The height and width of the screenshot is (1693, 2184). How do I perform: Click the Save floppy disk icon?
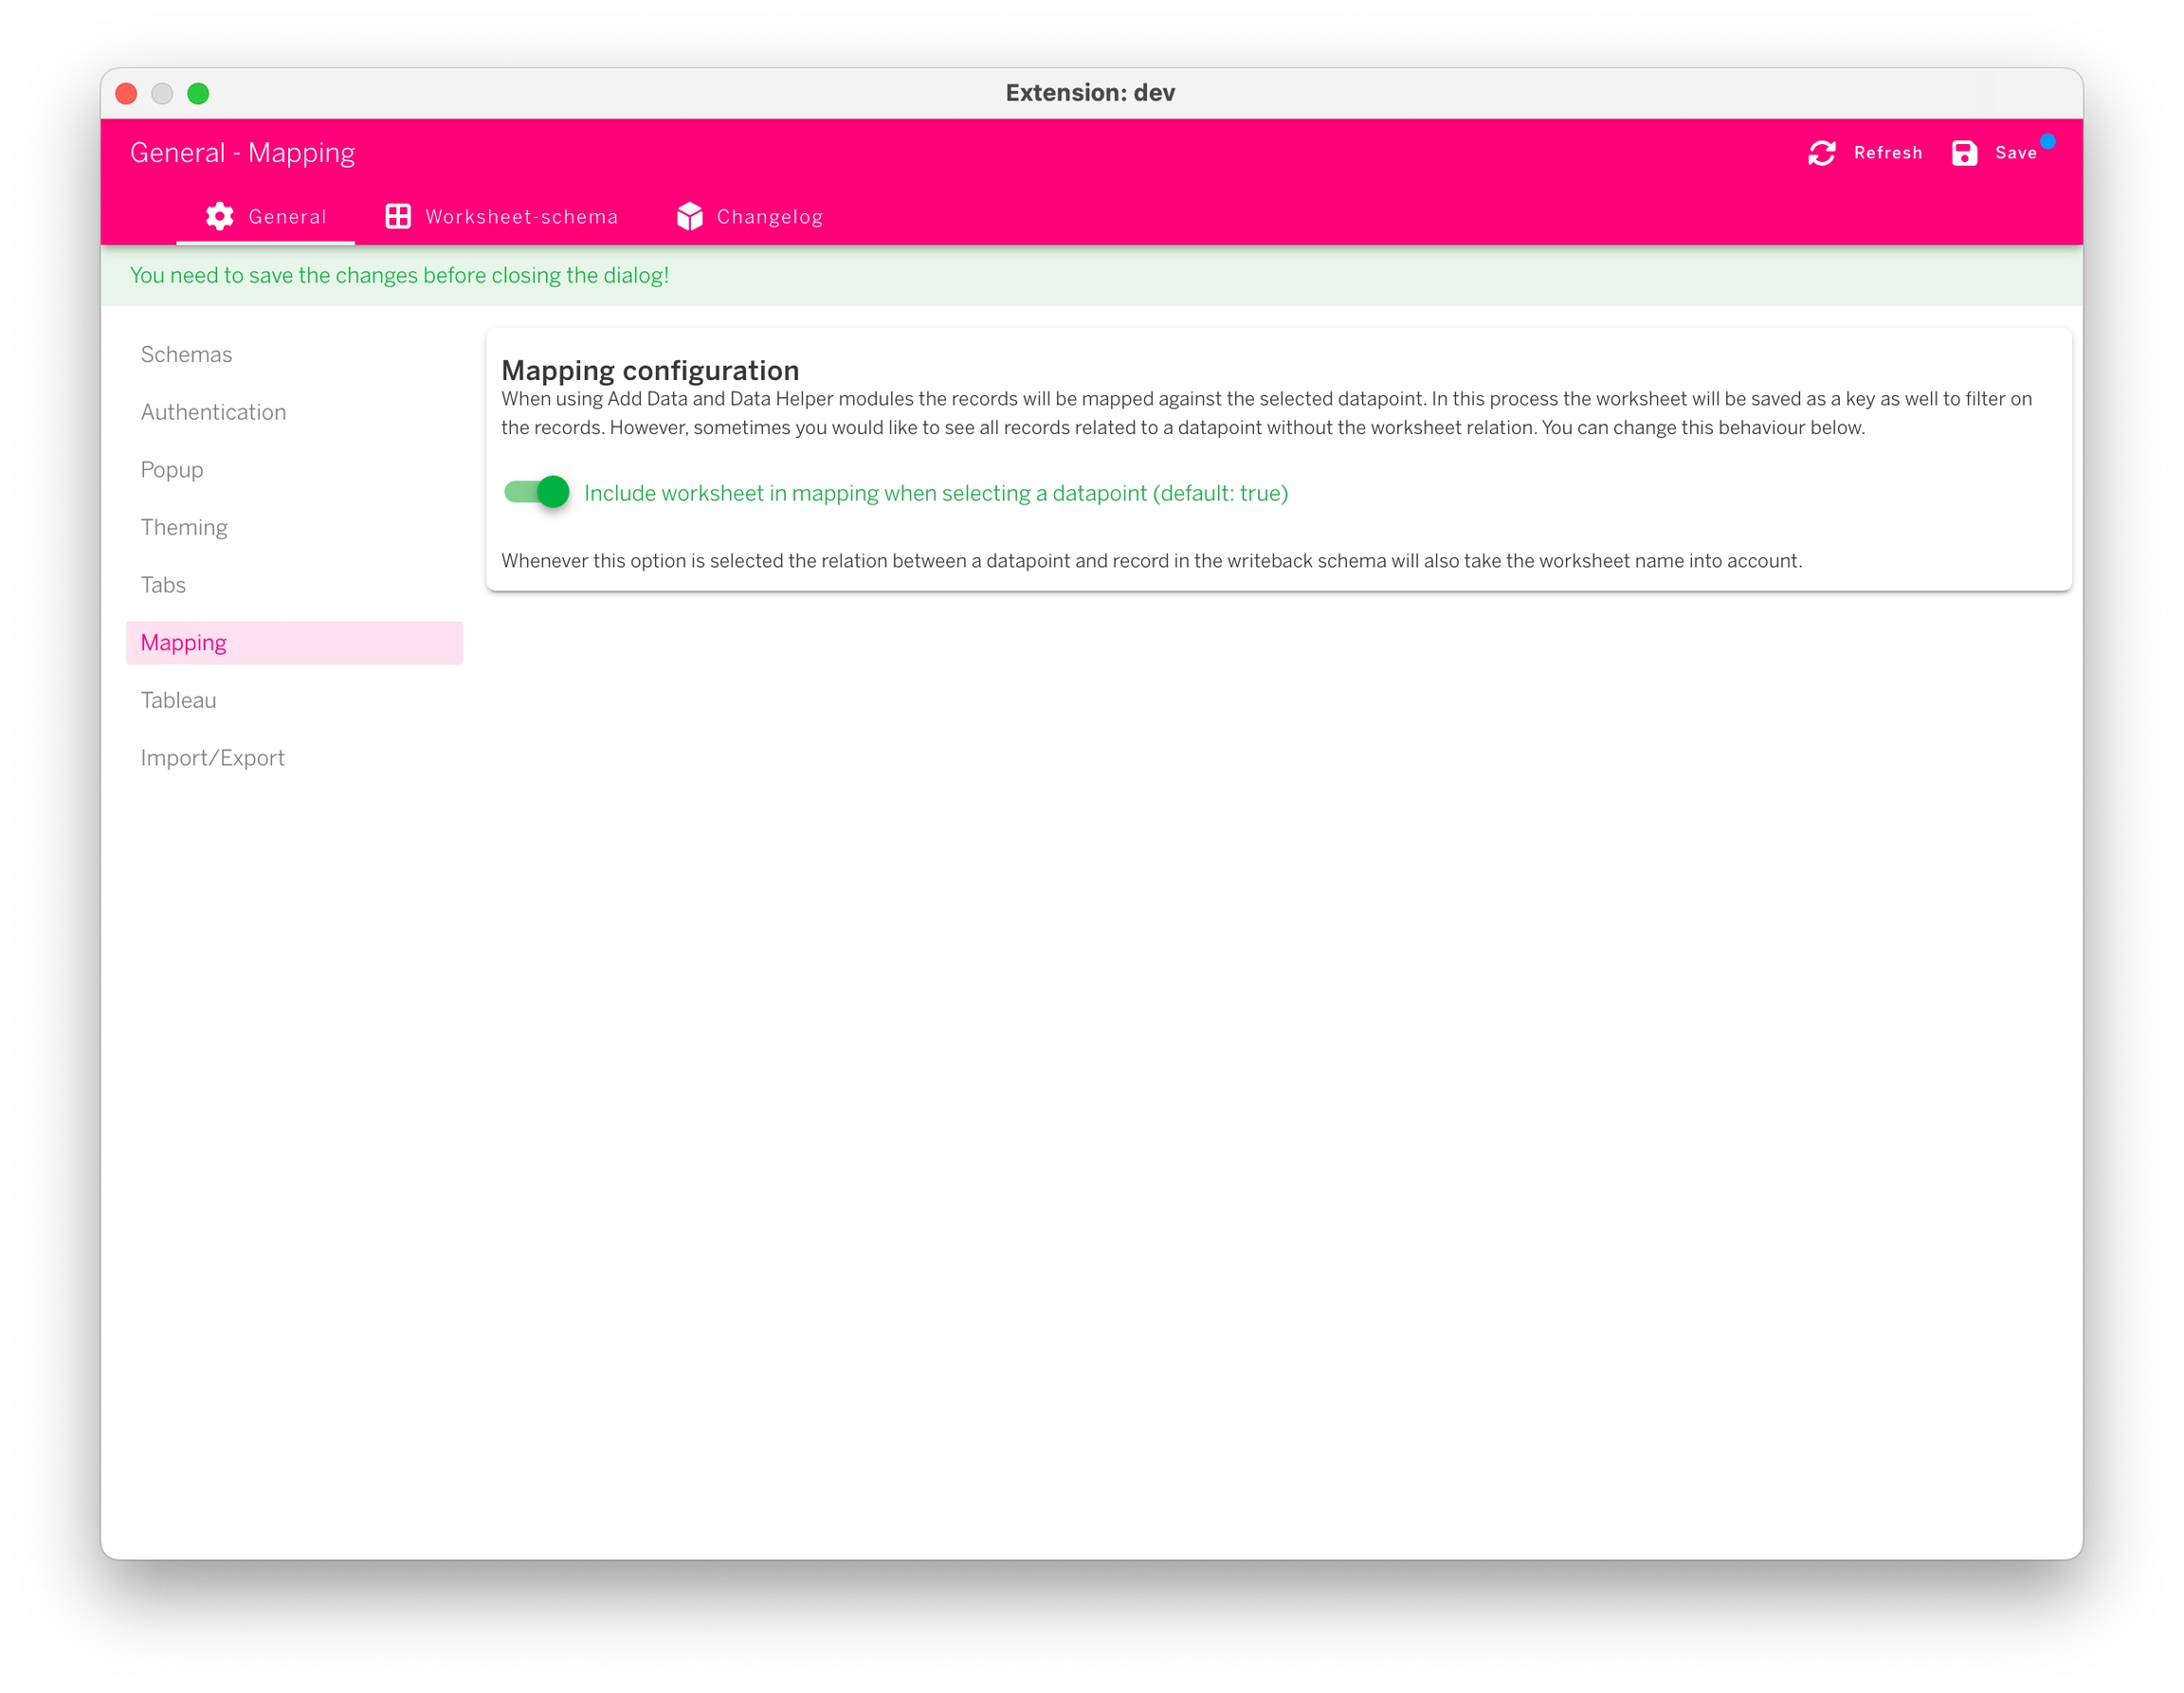(x=1964, y=153)
